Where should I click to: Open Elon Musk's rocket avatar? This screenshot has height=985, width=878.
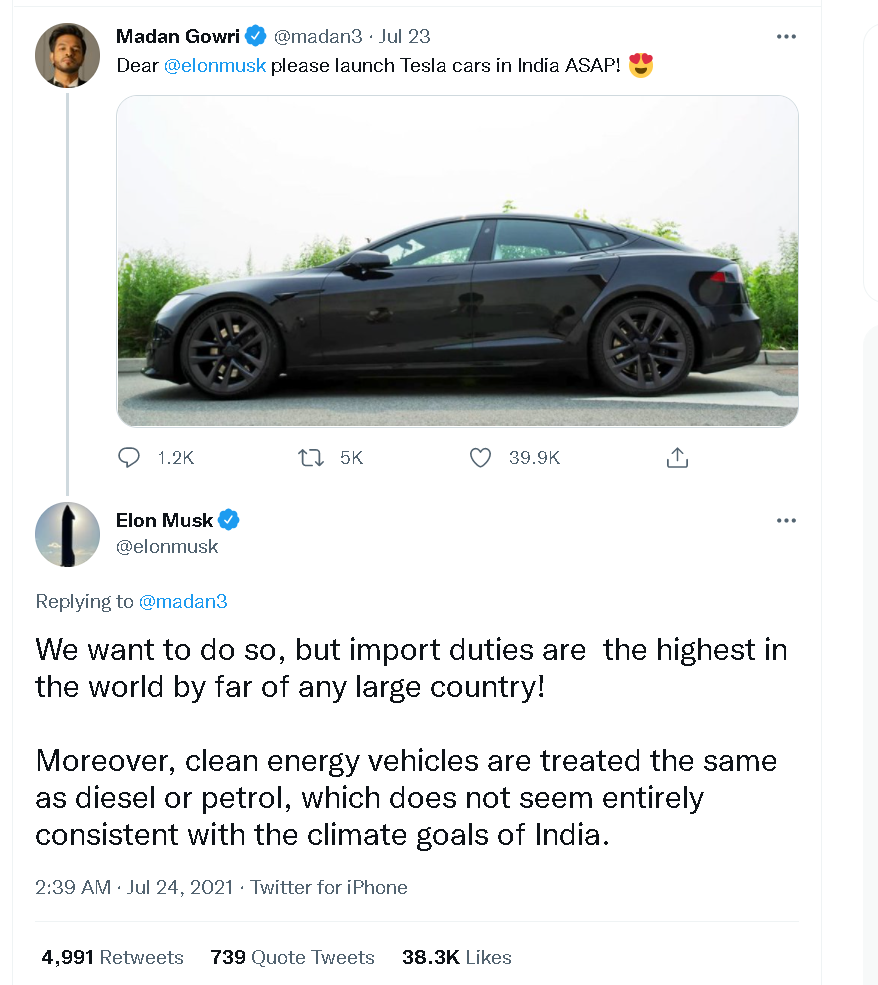tap(67, 535)
